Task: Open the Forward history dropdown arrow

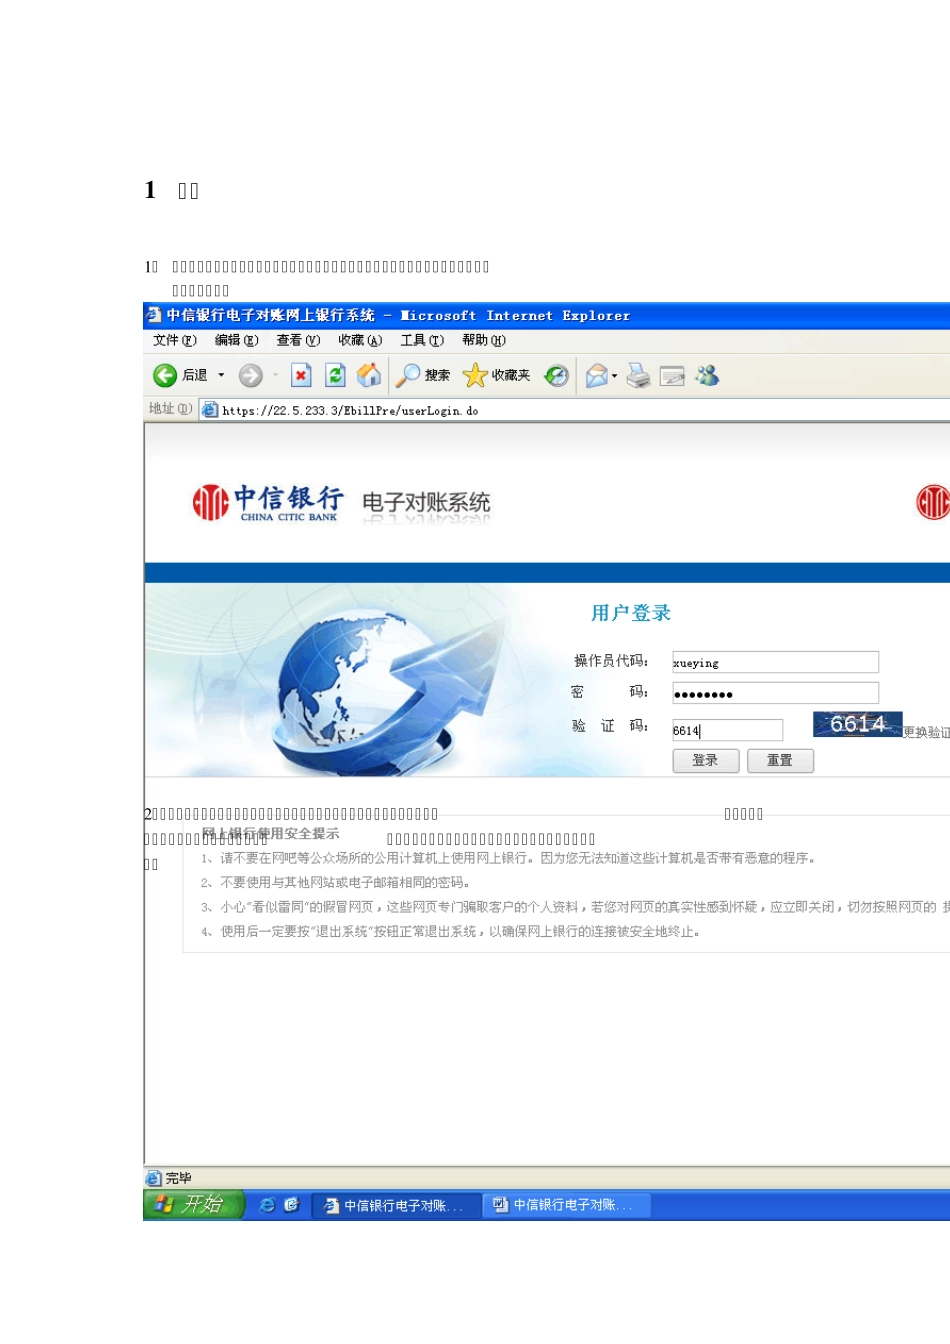Action: pyautogui.click(x=275, y=375)
